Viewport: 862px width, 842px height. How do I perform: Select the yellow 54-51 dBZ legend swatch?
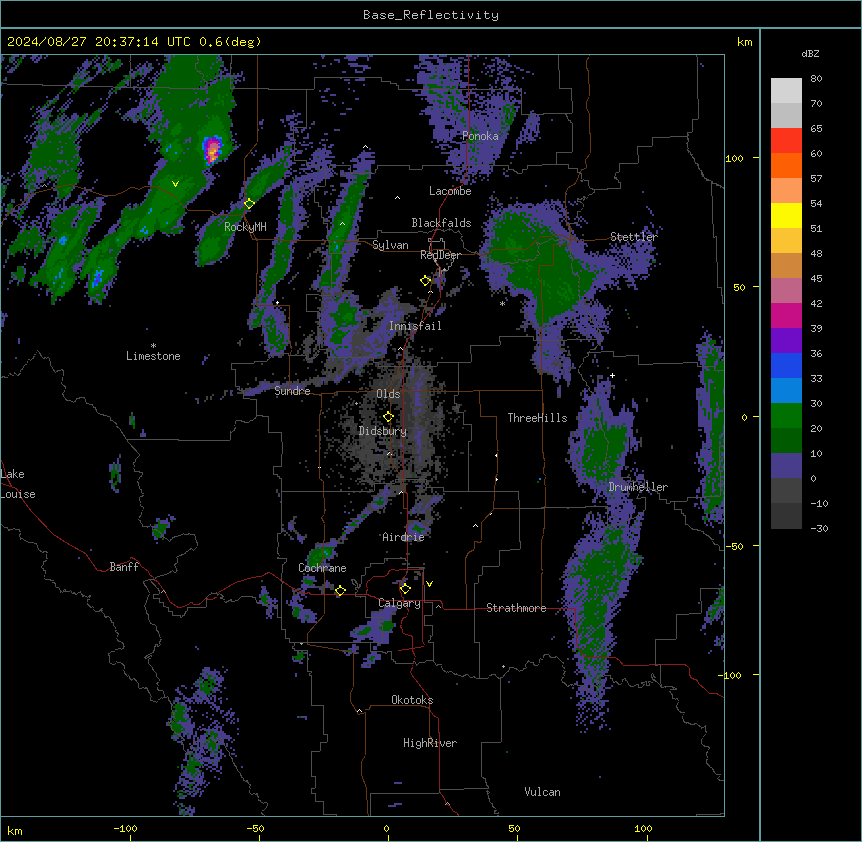coord(786,215)
